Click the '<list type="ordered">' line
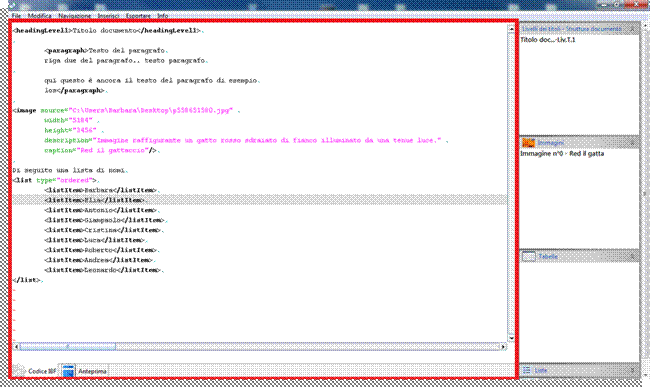650x387 pixels. [x=55, y=180]
